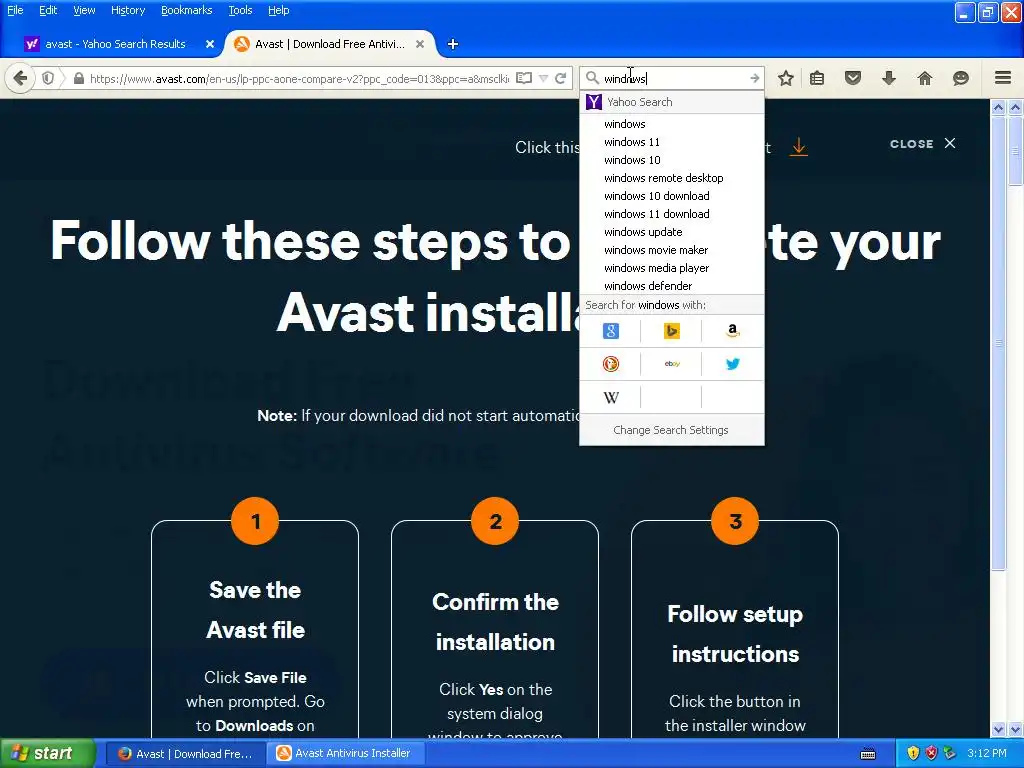Bookmark this page with star icon
Image resolution: width=1024 pixels, height=768 pixels.
pyautogui.click(x=786, y=78)
